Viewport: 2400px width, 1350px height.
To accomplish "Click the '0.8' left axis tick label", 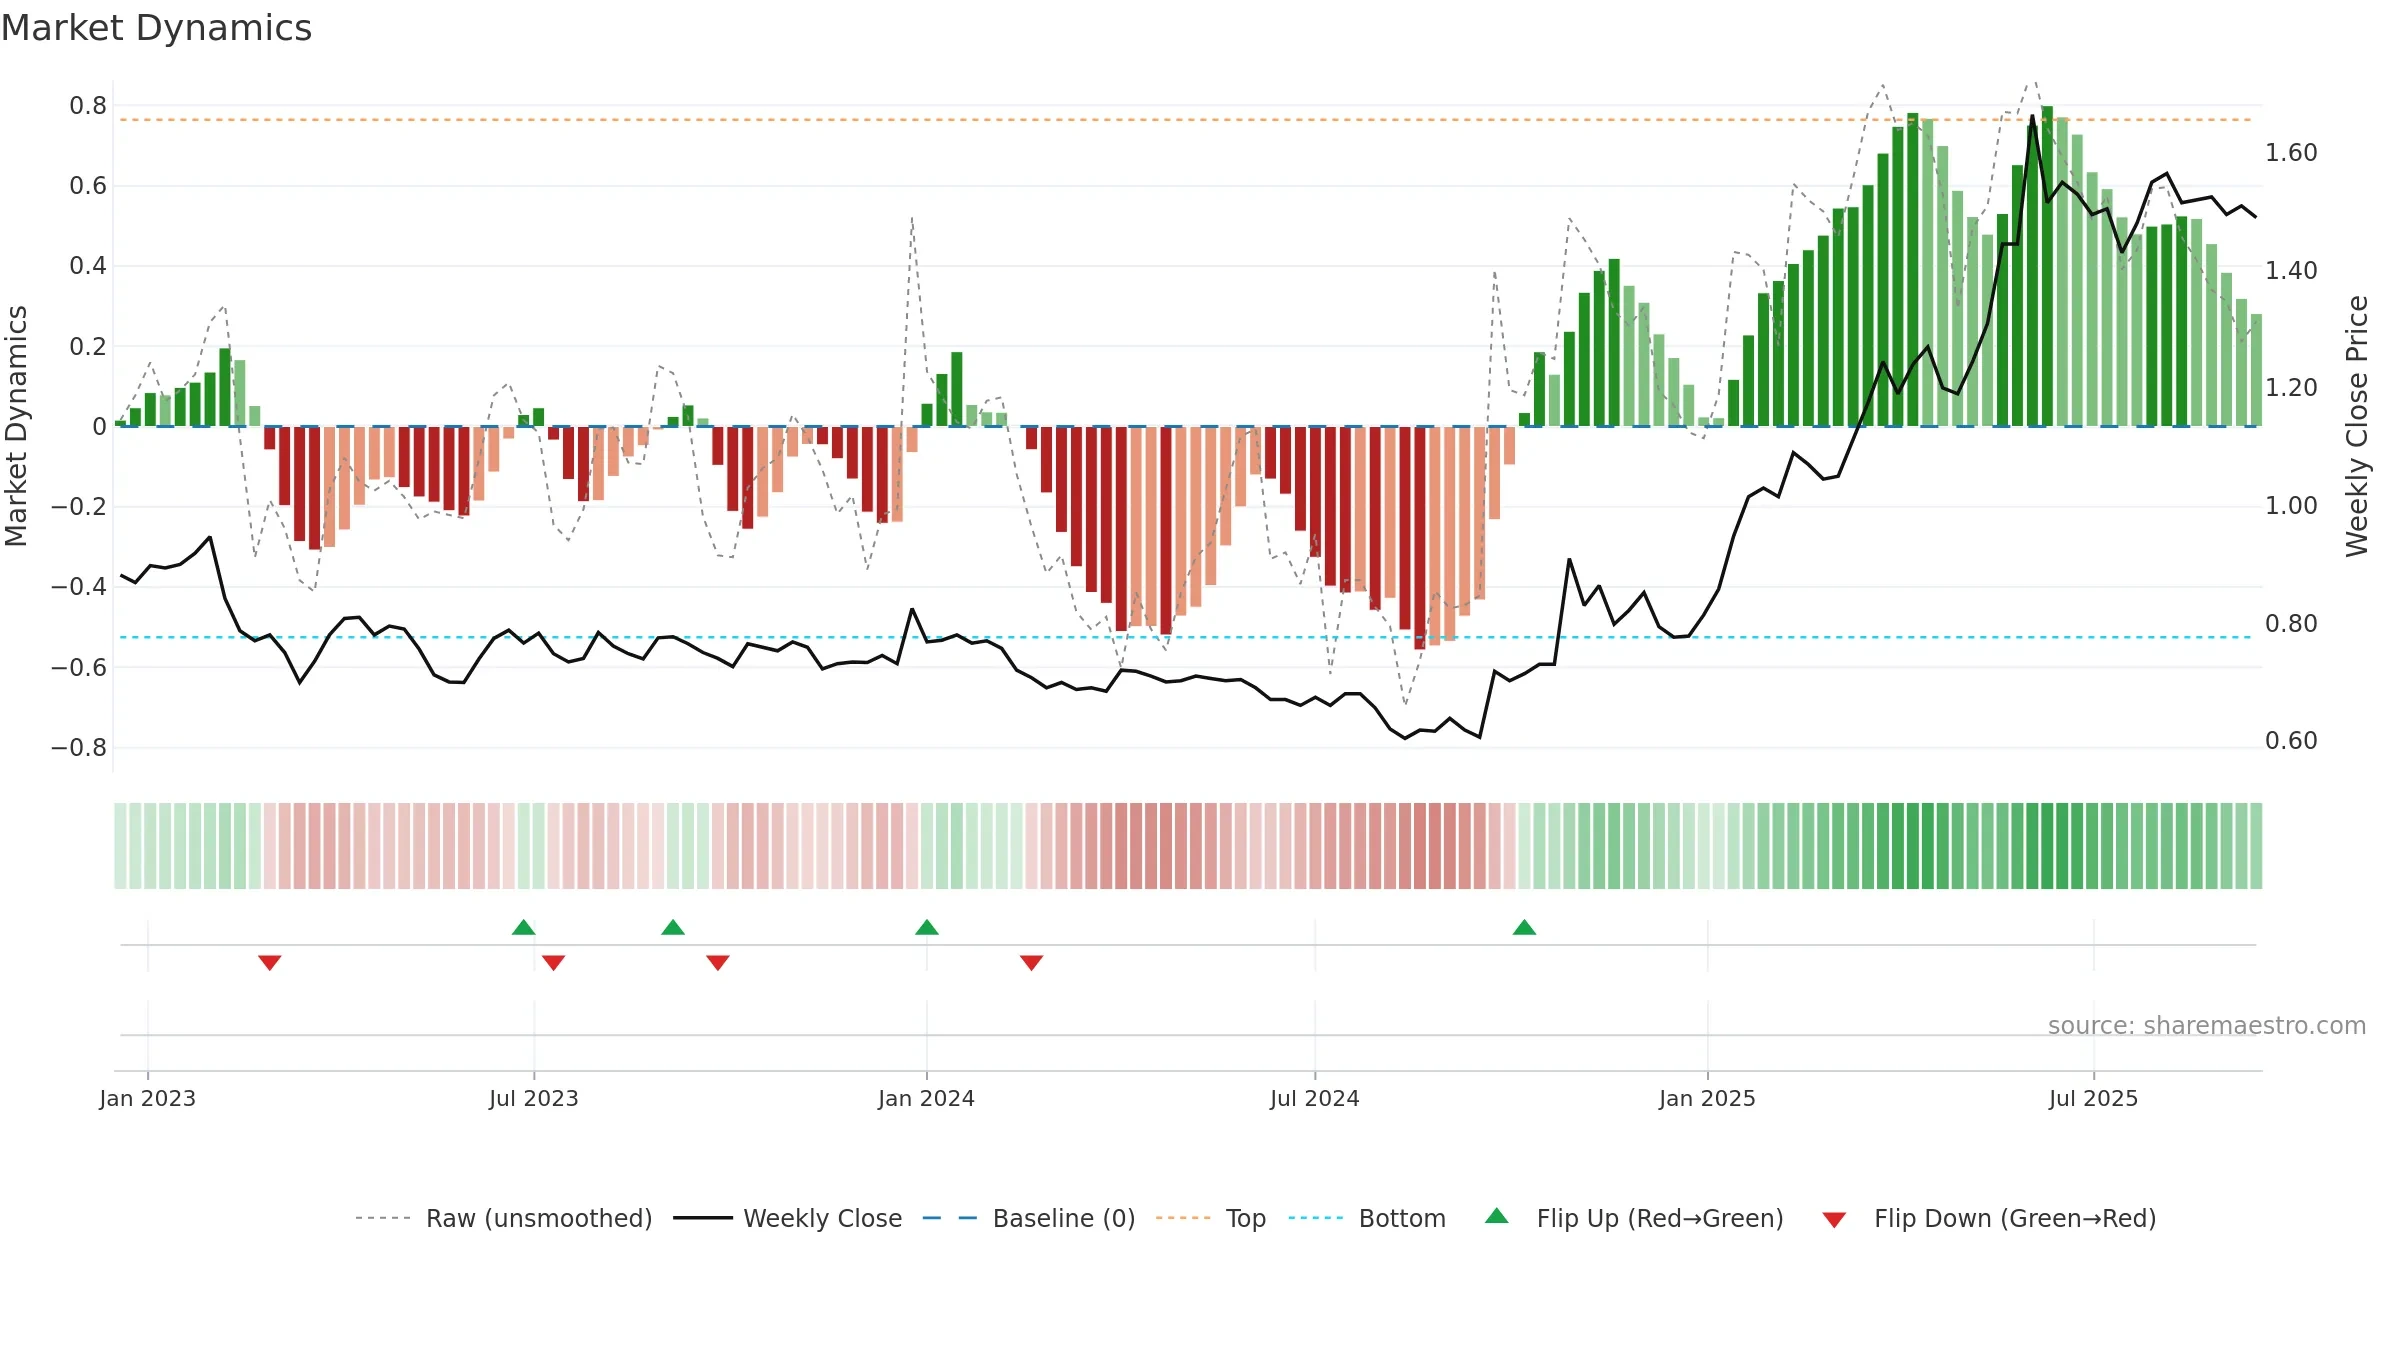I will coord(88,105).
